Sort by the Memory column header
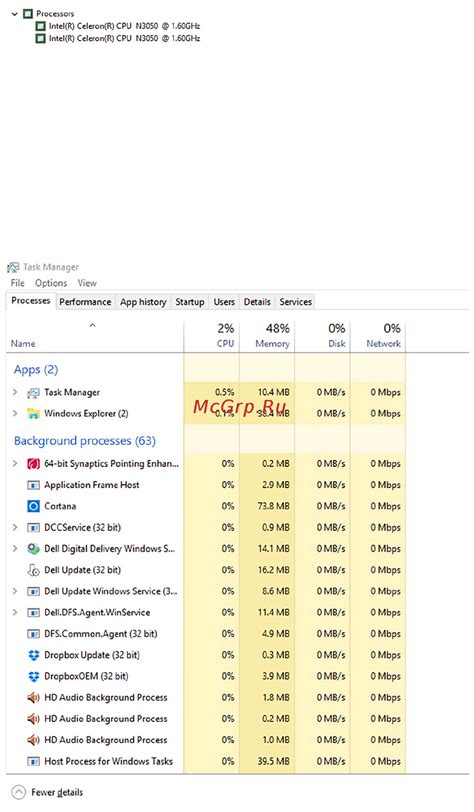This screenshot has width=474, height=812. coord(267,337)
